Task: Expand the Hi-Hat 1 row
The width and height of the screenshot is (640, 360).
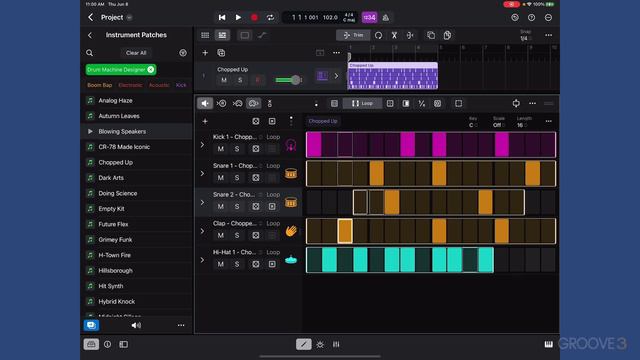Action: [202, 260]
